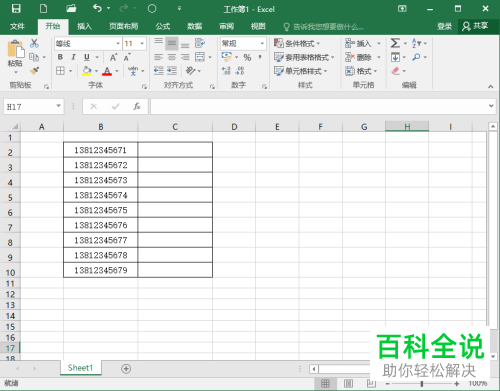Open the 文件 File tab
The height and width of the screenshot is (391, 500).
pos(17,26)
